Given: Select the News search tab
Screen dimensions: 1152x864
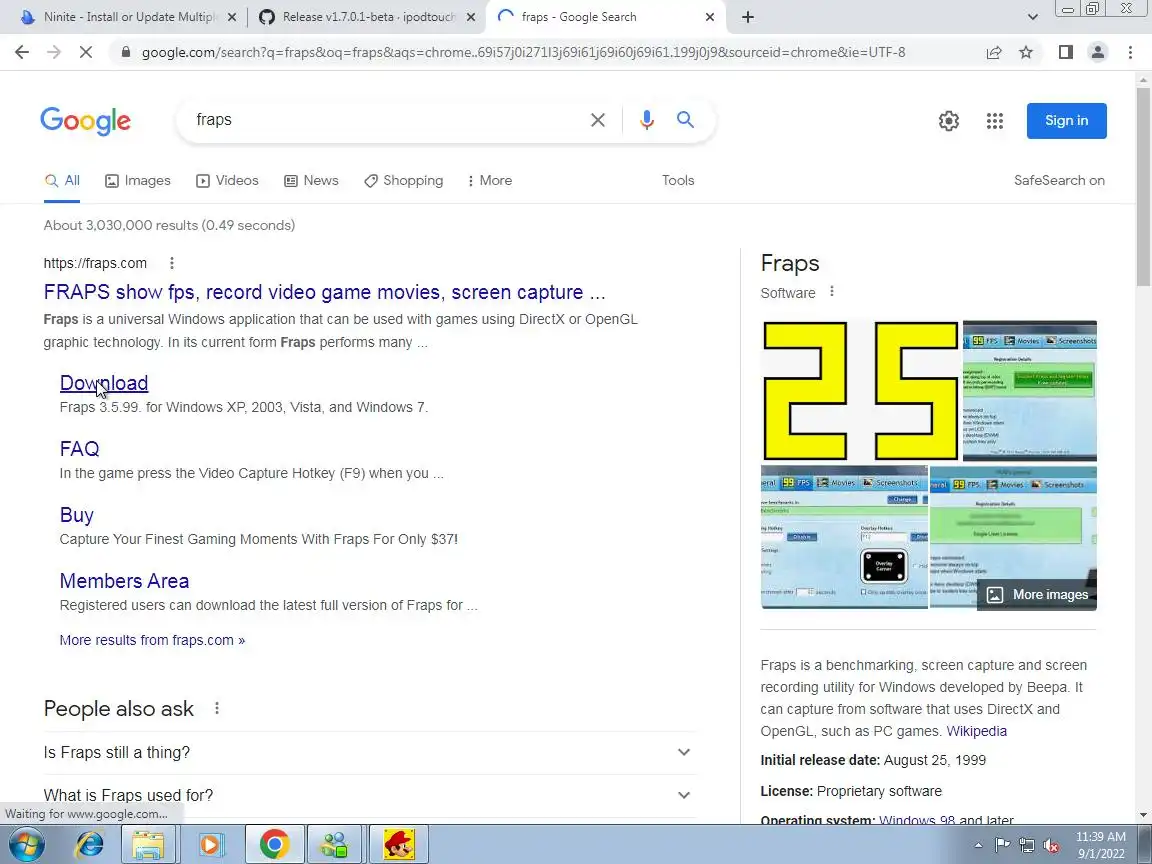Looking at the screenshot, I should 312,181.
